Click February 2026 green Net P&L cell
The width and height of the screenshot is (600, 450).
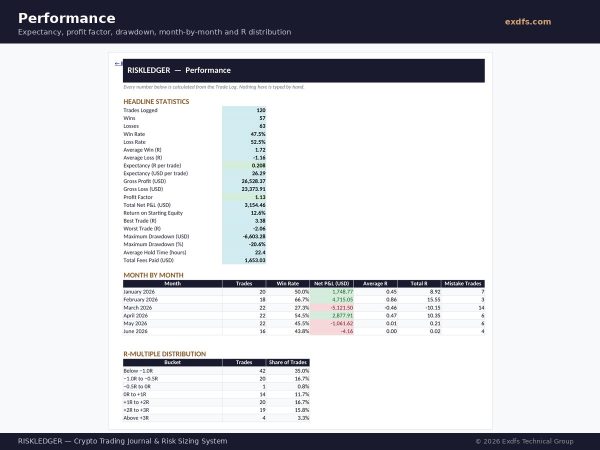point(331,300)
